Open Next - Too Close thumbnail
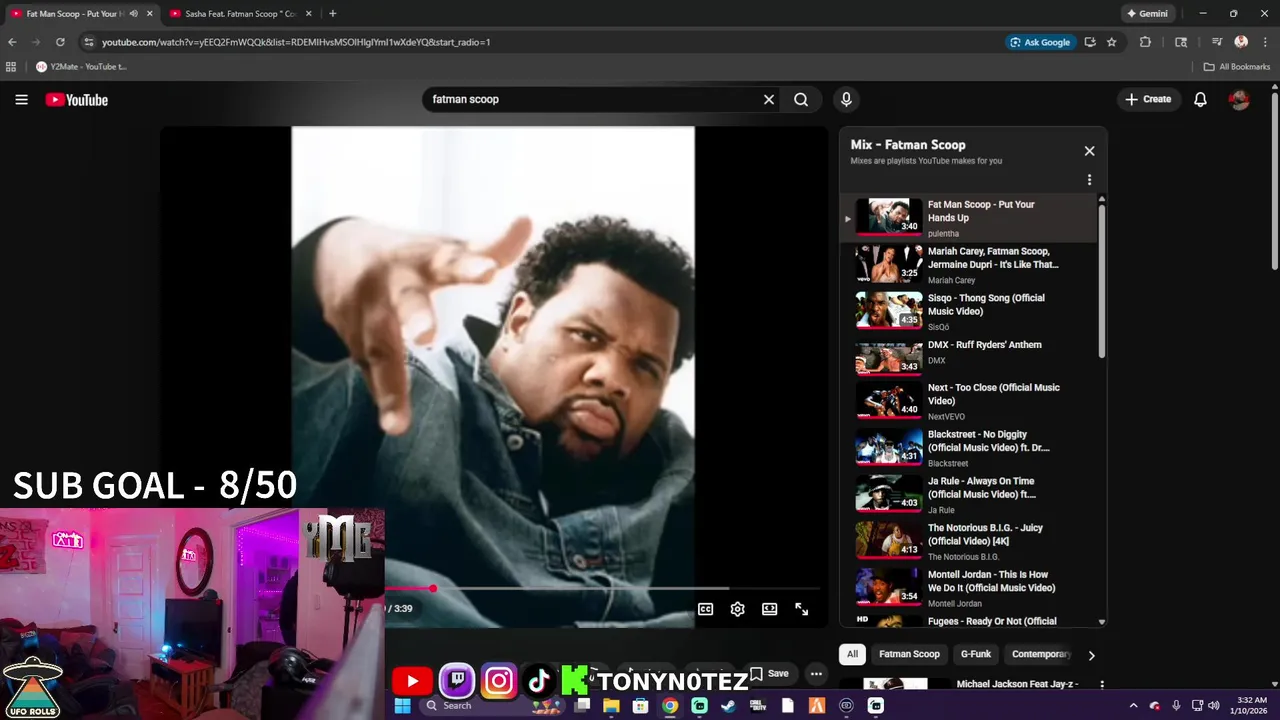Viewport: 1280px width, 720px height. click(x=889, y=400)
